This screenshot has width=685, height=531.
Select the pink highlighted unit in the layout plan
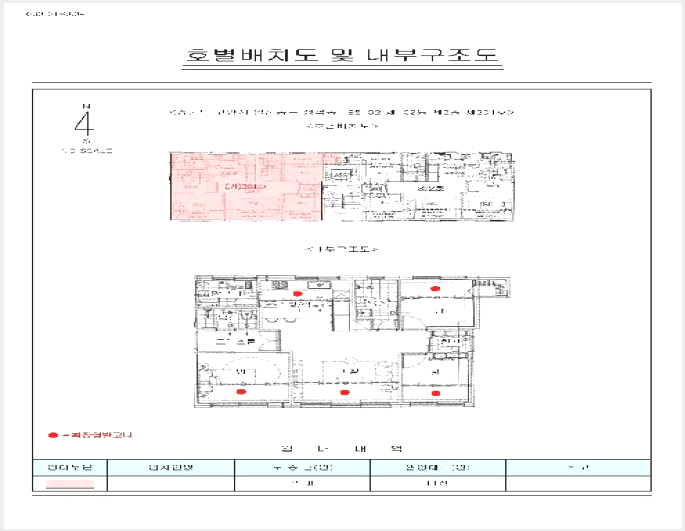click(x=246, y=186)
